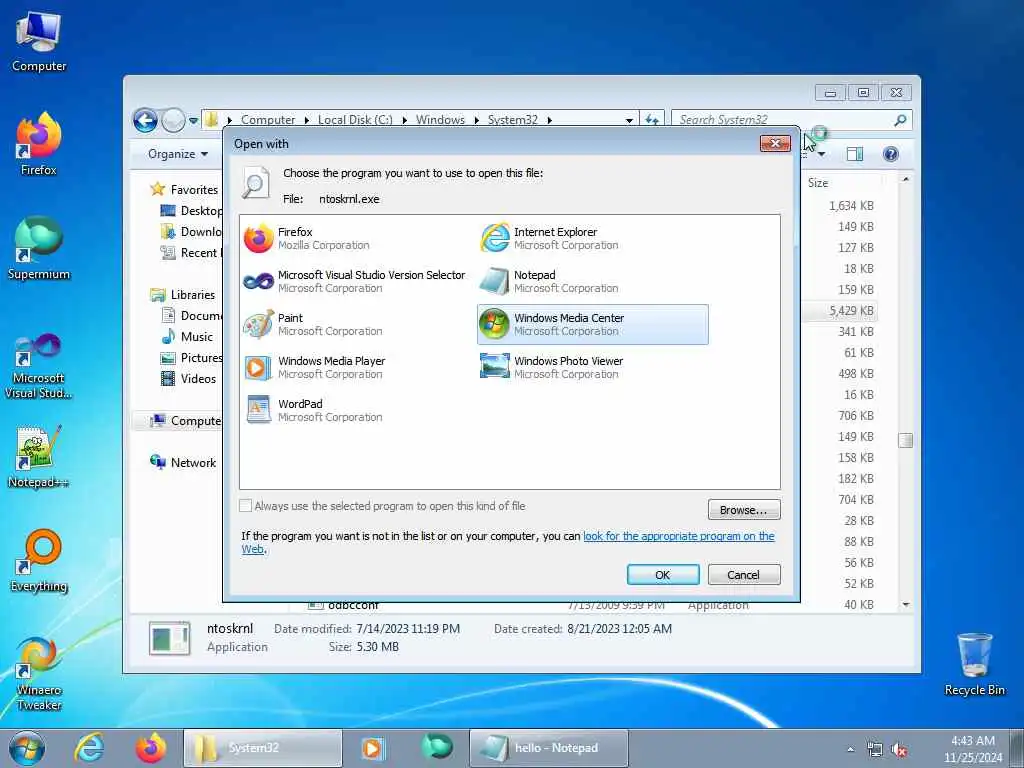This screenshot has height=768, width=1024.
Task: Open the recent pages dropdown arrow
Action: 193,121
